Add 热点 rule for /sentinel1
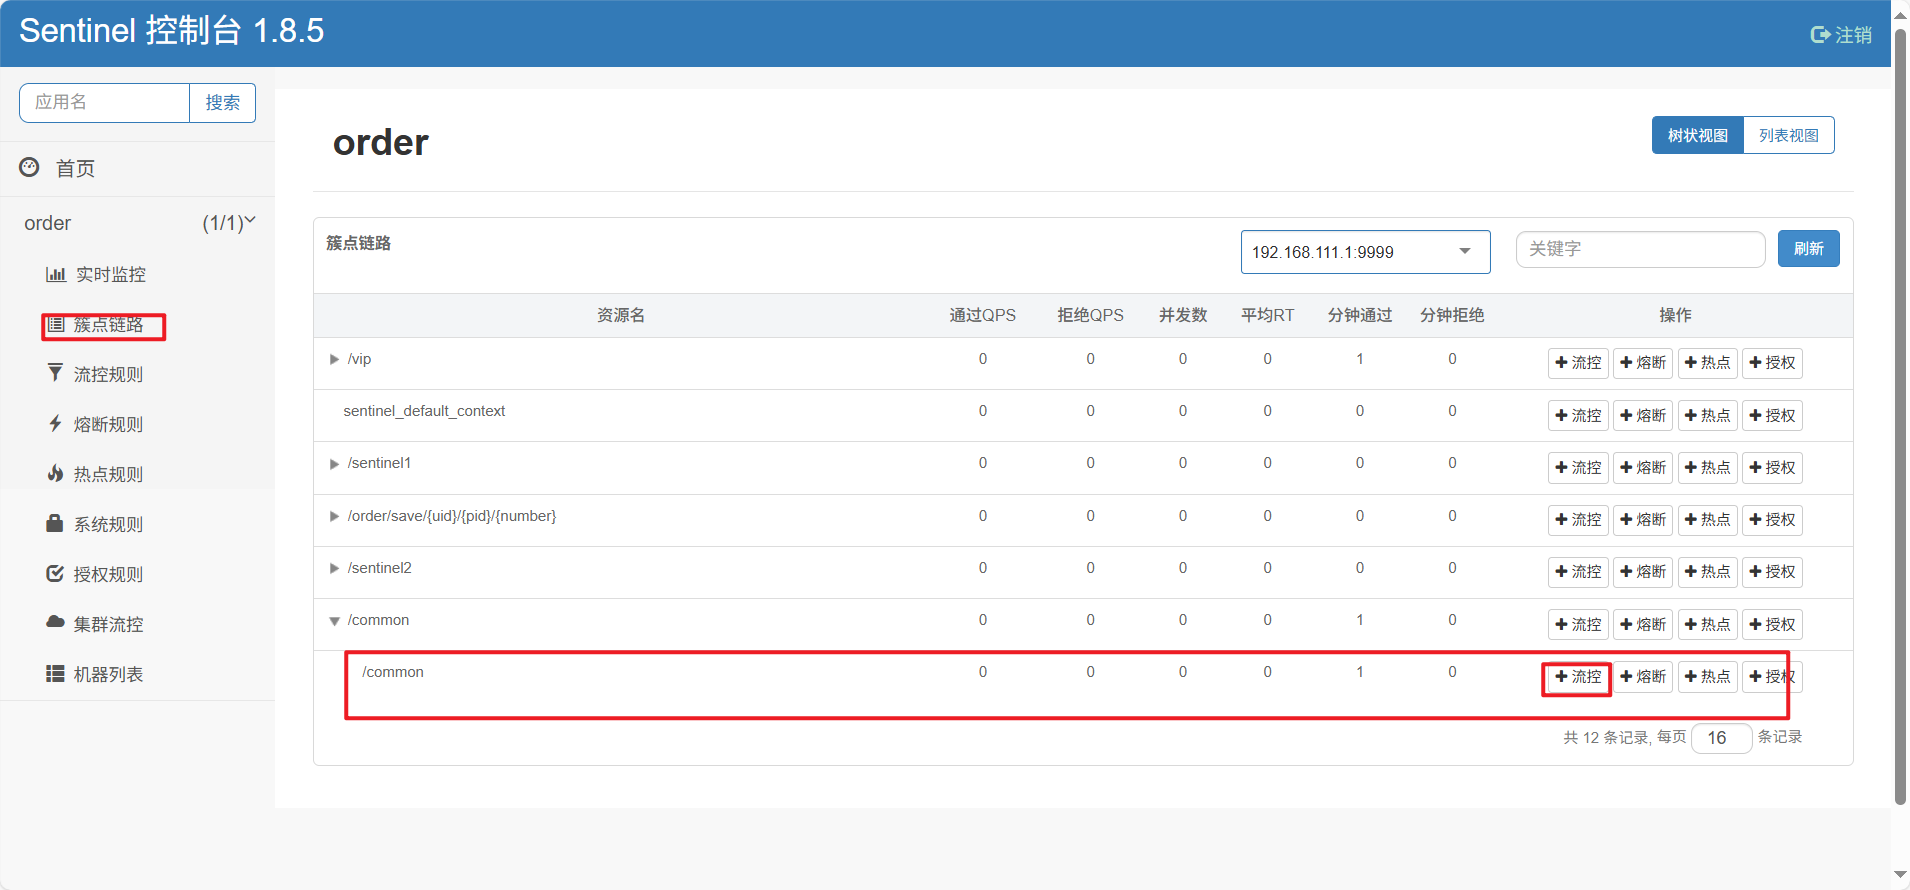Viewport: 1910px width, 890px height. (1708, 467)
